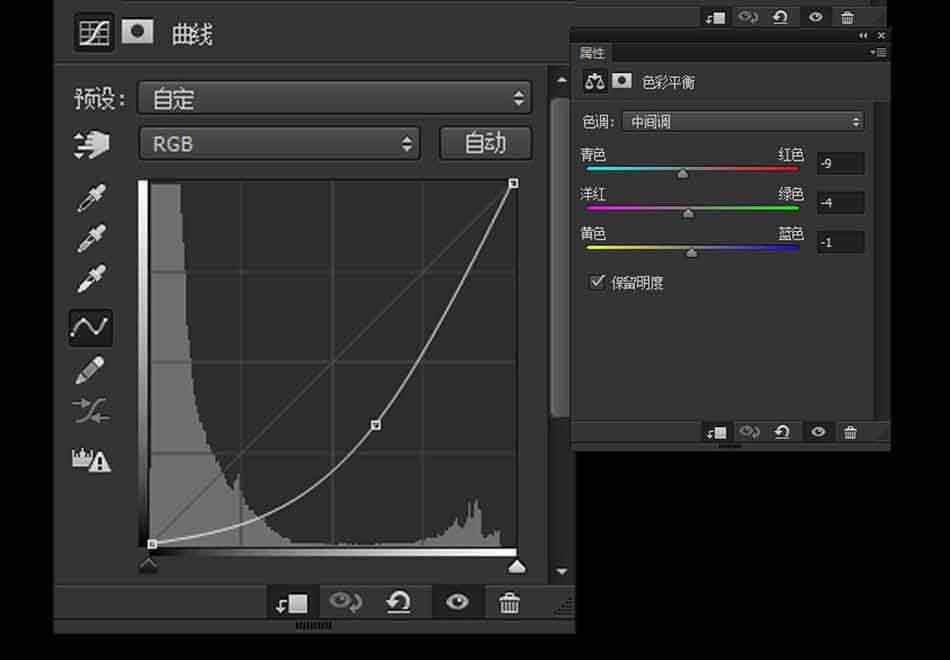Pick the gray point eyedropper
Image resolution: width=950 pixels, height=660 pixels.
(91, 238)
